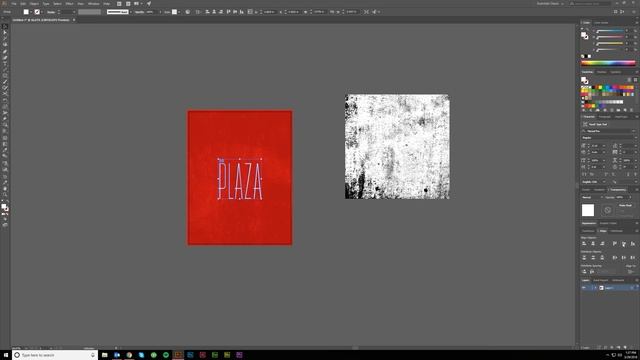Screen dimensions: 640x360
Task: Click the Recolor Artwork icon in control bar
Action: click(188, 12)
